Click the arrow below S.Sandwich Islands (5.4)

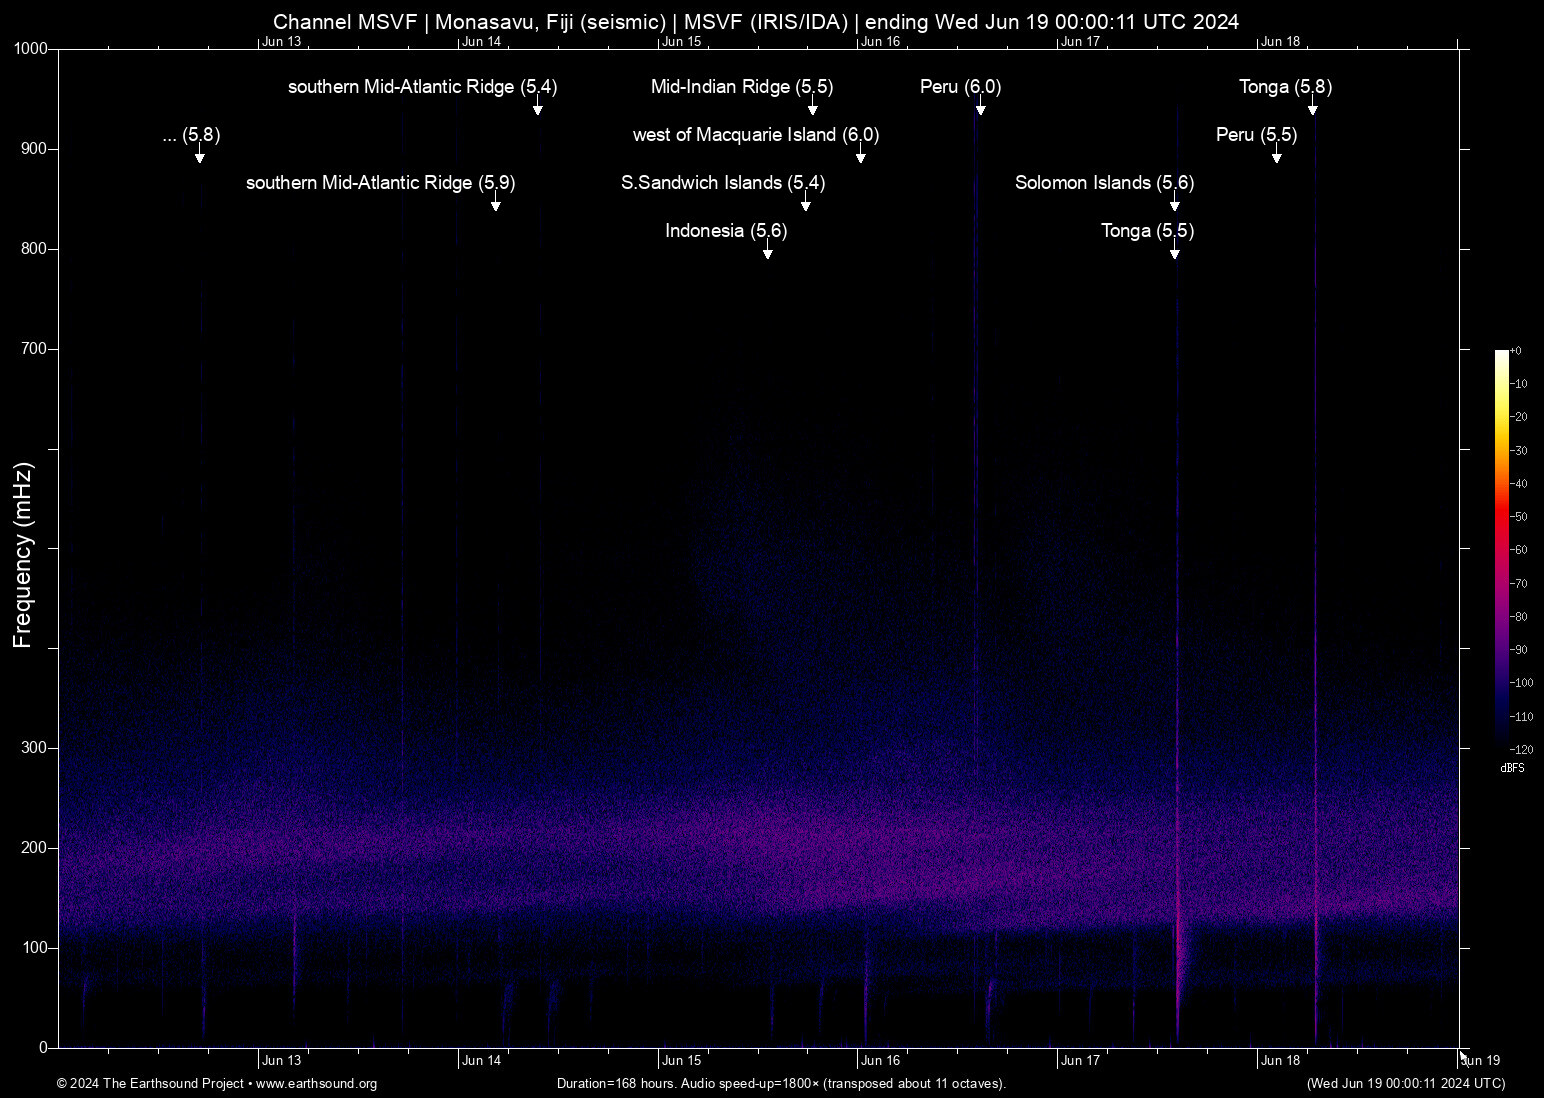[x=805, y=204]
